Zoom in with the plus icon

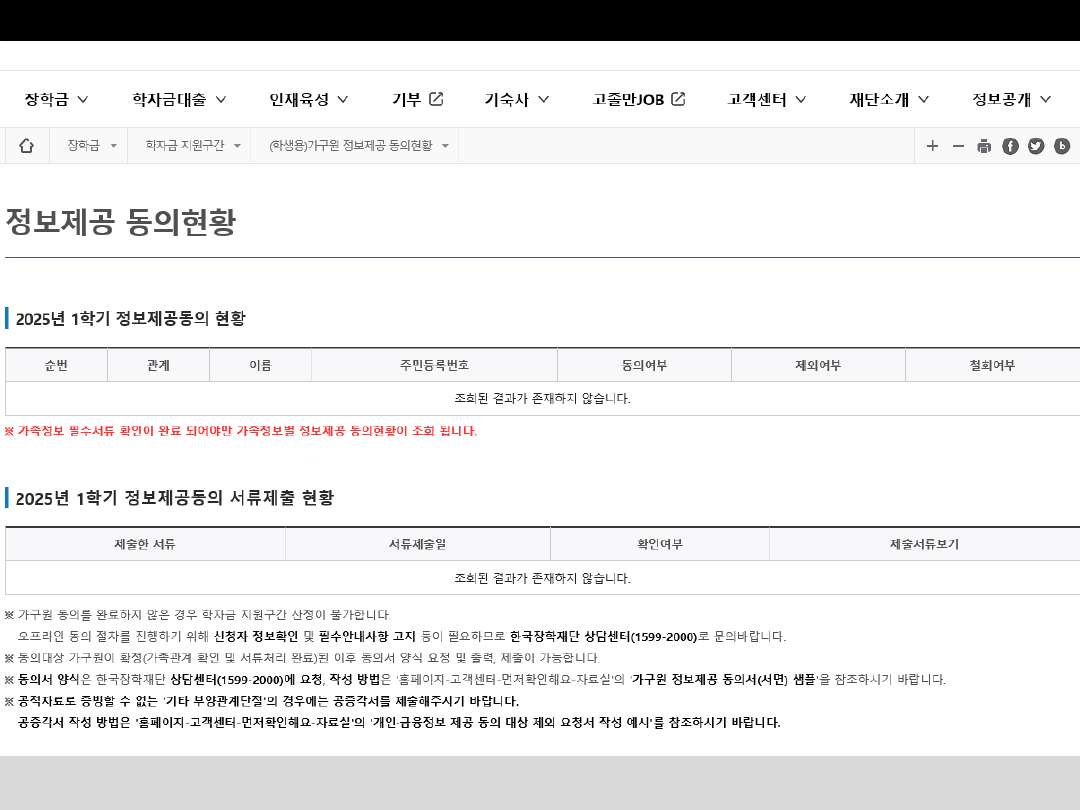point(932,146)
